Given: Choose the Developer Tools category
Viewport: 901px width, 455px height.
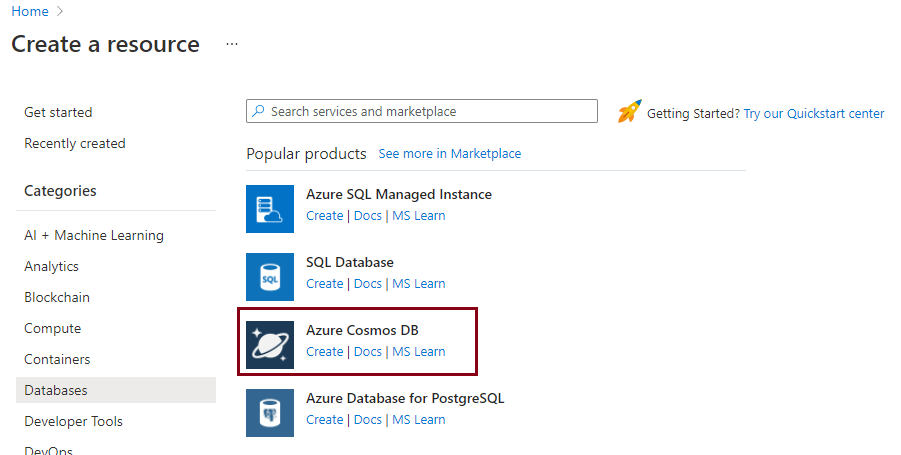Looking at the screenshot, I should pyautogui.click(x=74, y=422).
